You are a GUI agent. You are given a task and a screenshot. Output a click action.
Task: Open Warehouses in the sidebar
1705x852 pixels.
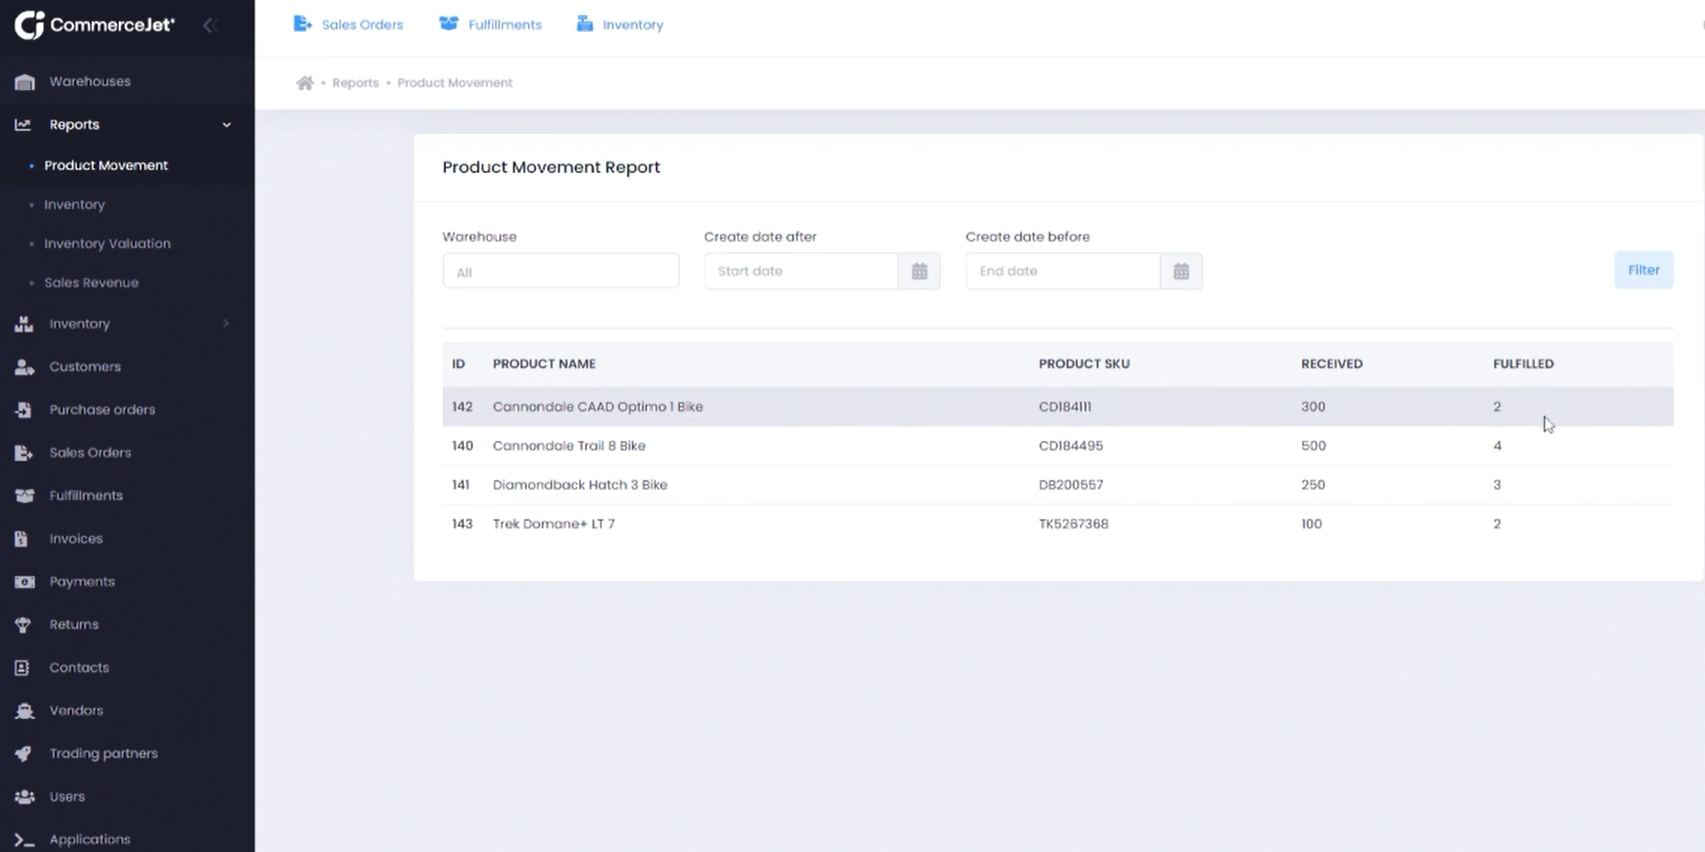tap(90, 82)
